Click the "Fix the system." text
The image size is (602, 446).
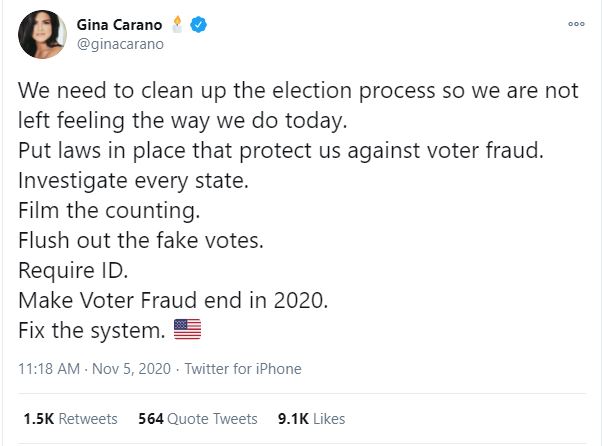click(92, 327)
